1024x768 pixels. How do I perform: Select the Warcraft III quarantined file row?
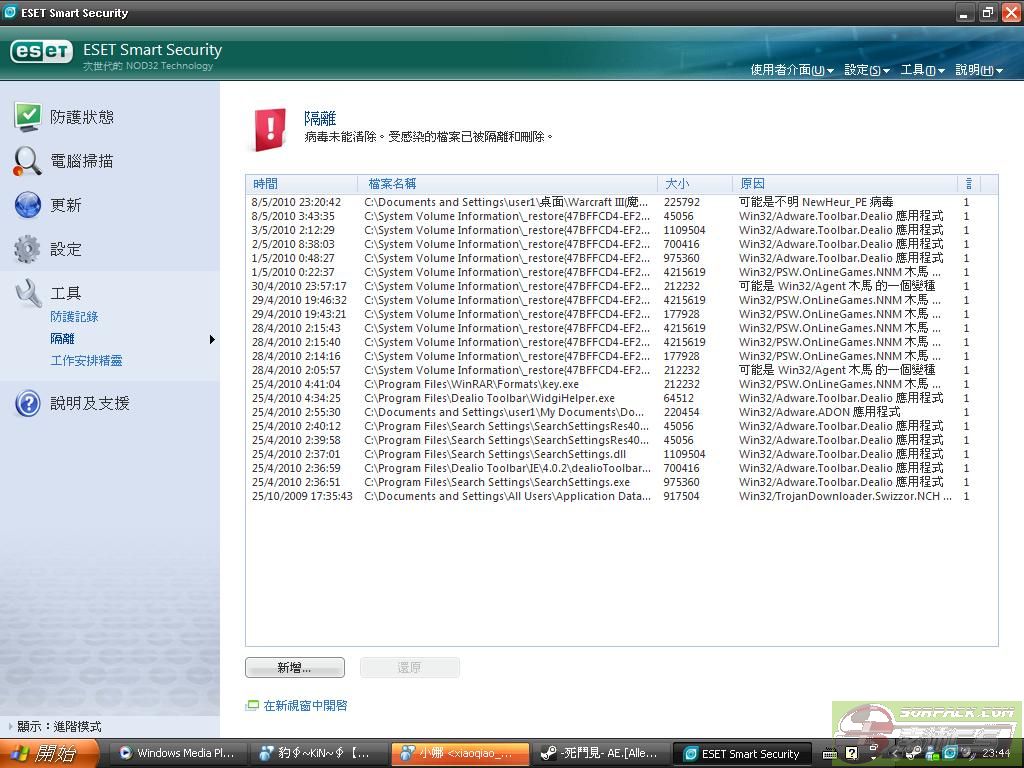pyautogui.click(x=505, y=202)
